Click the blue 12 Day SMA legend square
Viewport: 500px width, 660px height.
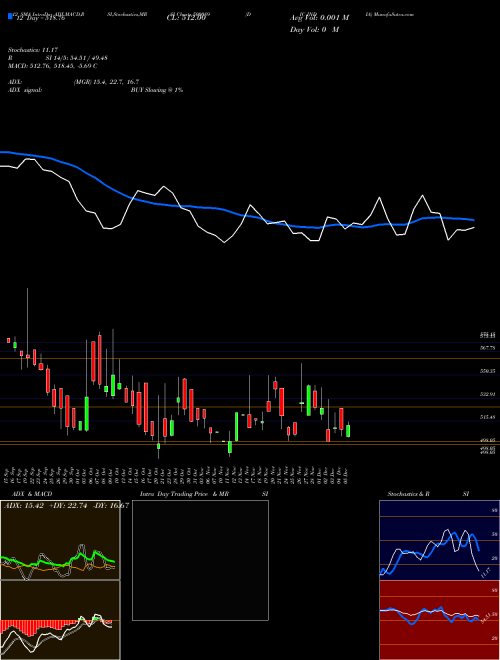(x=10, y=16)
